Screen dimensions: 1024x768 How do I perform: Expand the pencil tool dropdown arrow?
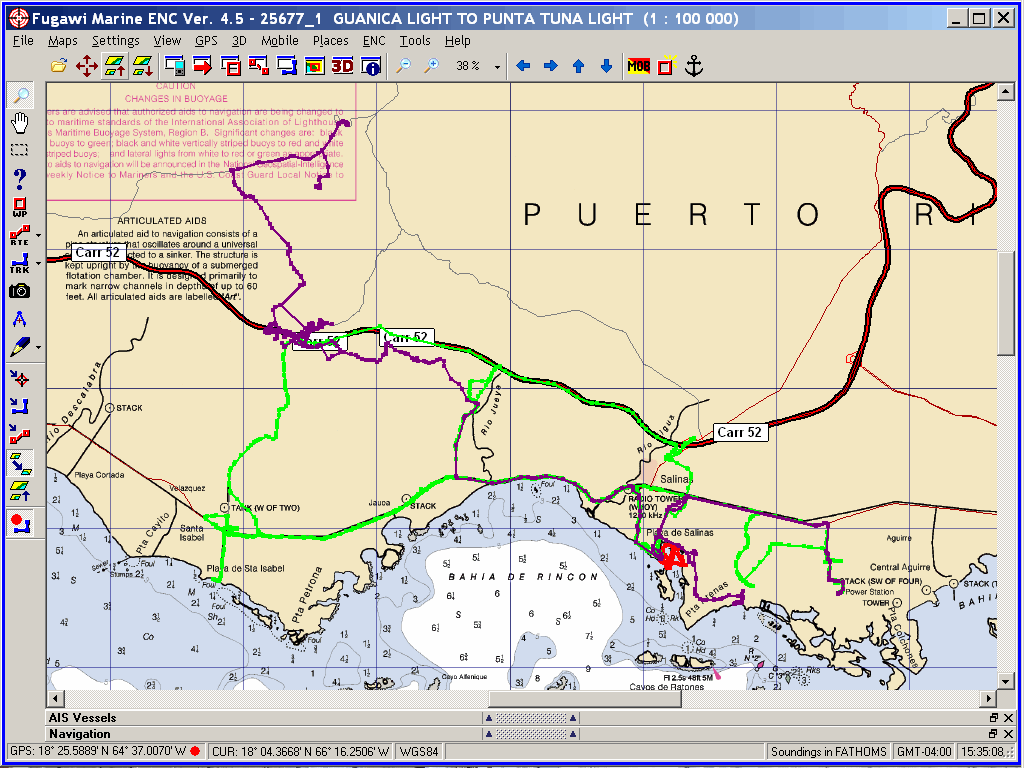tap(39, 347)
